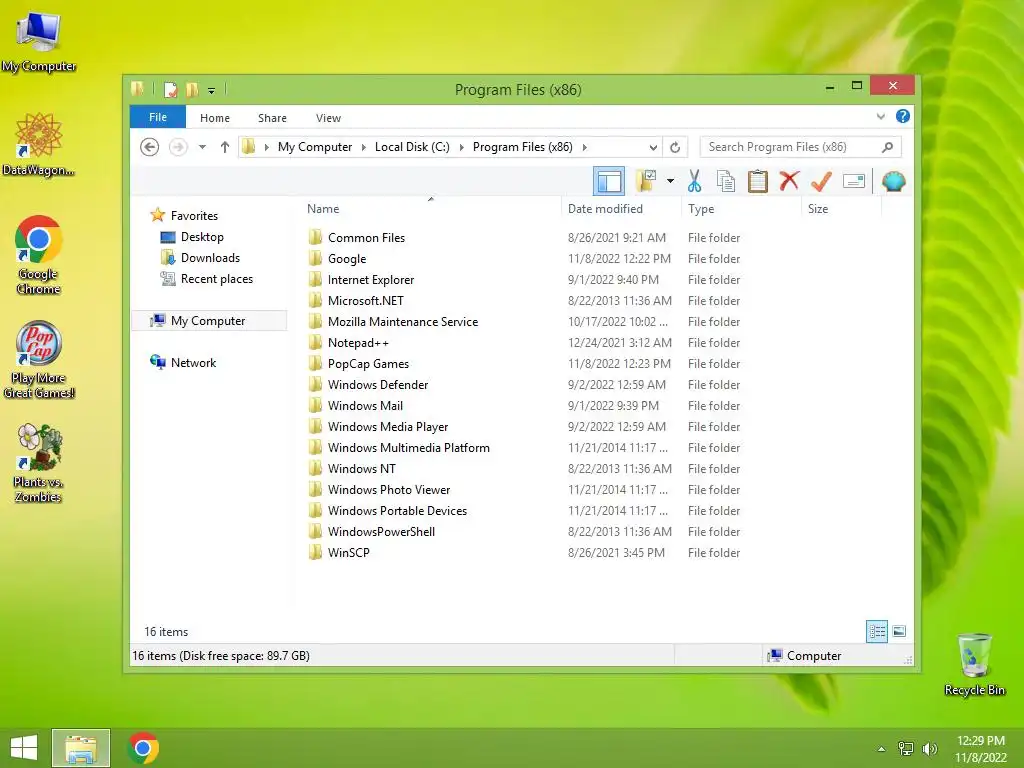This screenshot has height=768, width=1024.
Task: Click the red X Delete toolbar icon
Action: pos(789,180)
